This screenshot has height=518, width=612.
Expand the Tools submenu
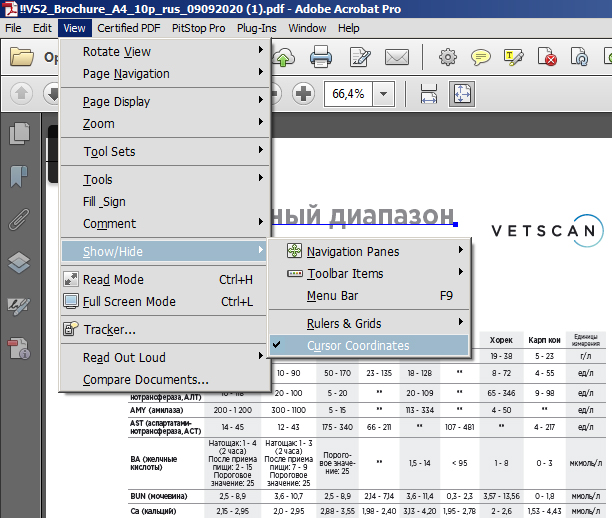pos(165,180)
